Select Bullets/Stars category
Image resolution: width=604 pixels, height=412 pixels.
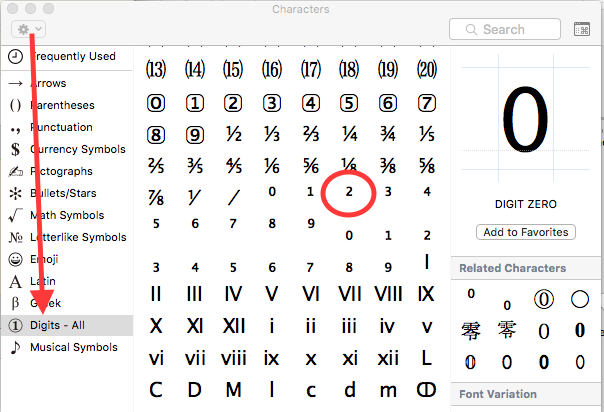point(67,193)
